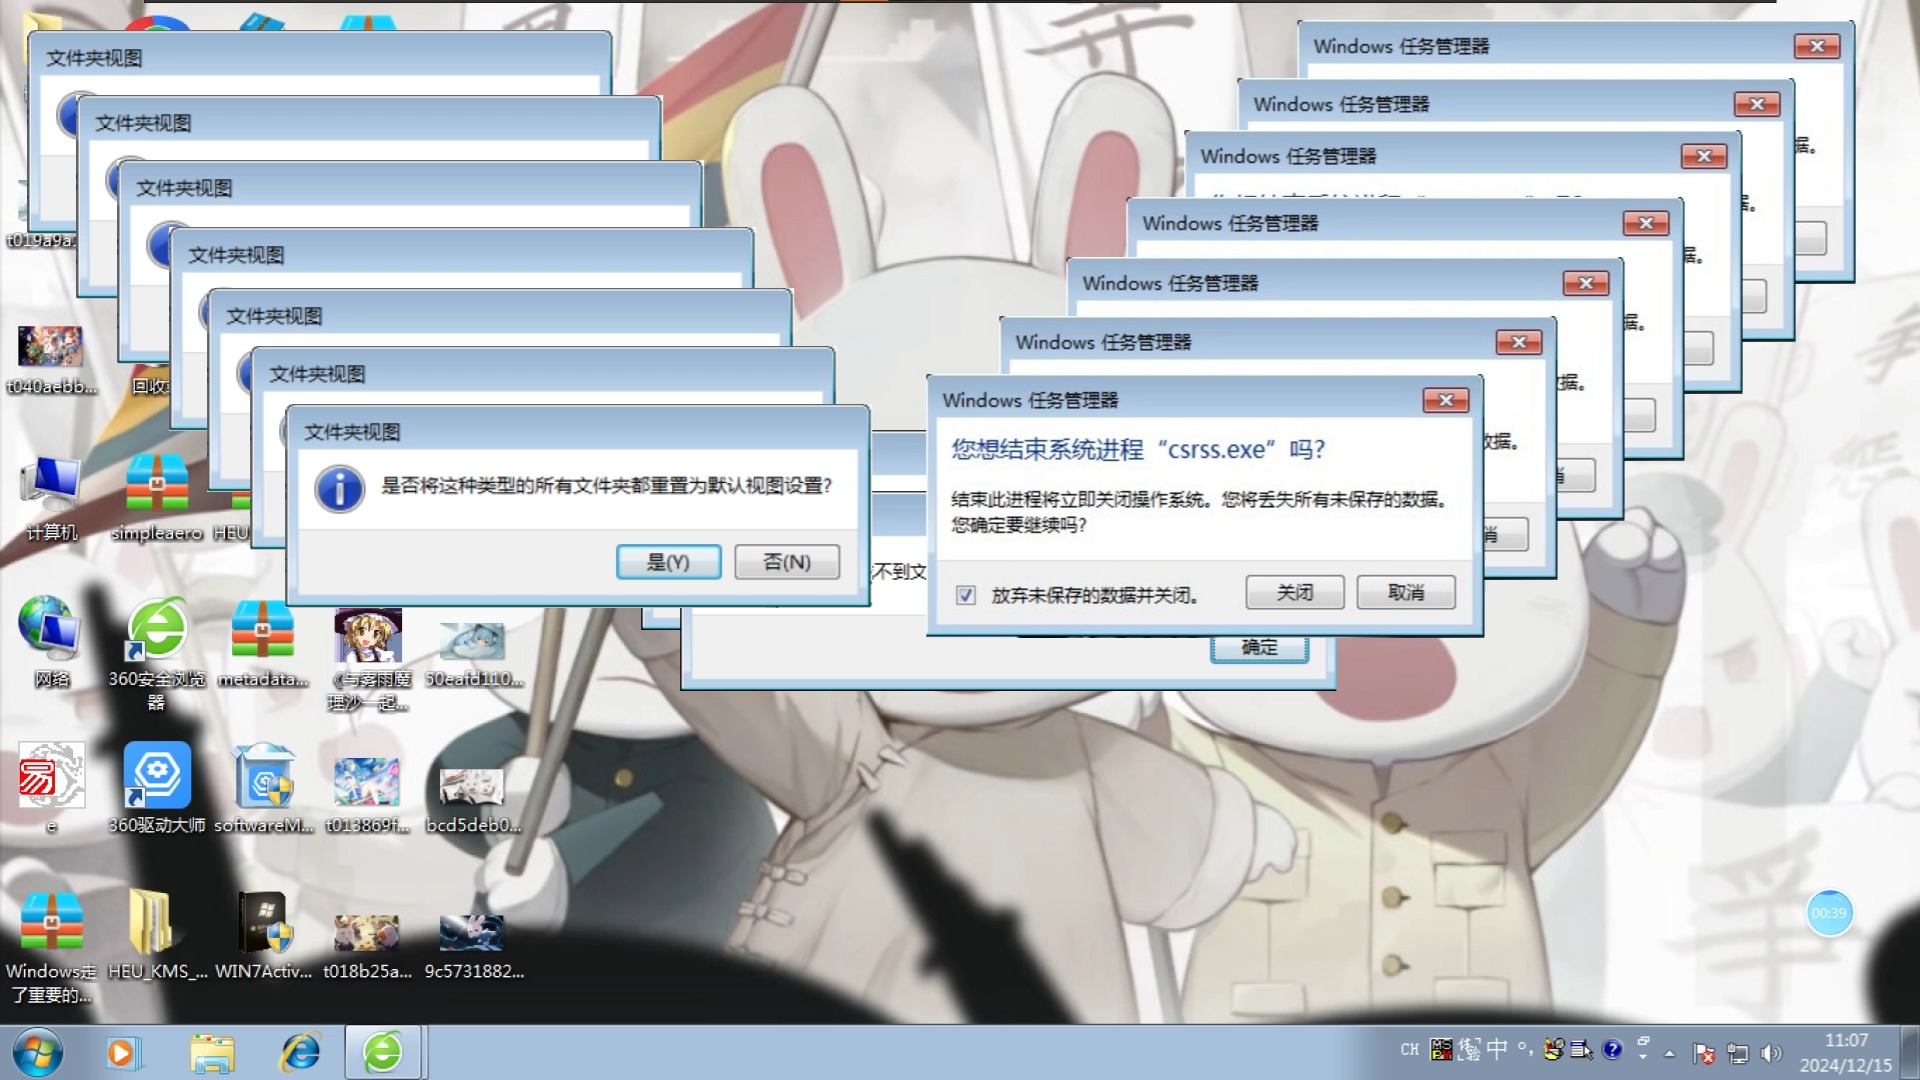
Task: Click the 确定 button behind the dialogs
Action: [1260, 648]
